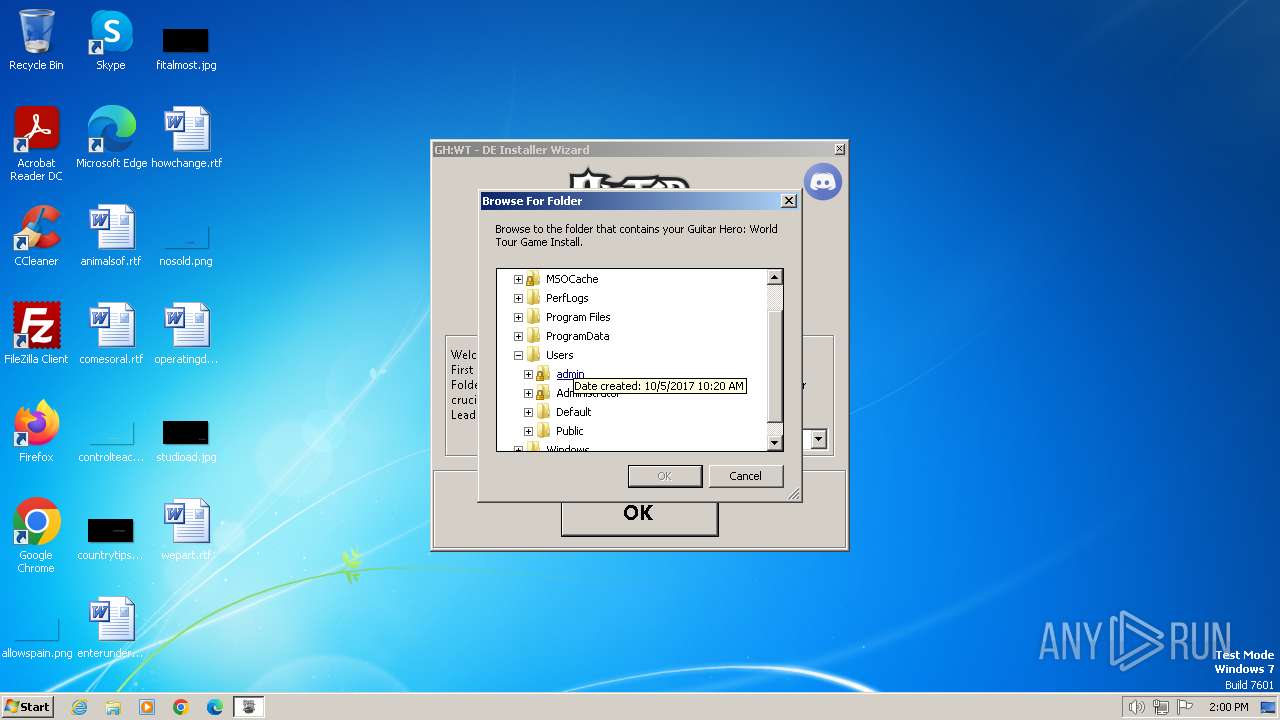Expand the ProgramData folder node
This screenshot has height=720, width=1280.
[518, 336]
